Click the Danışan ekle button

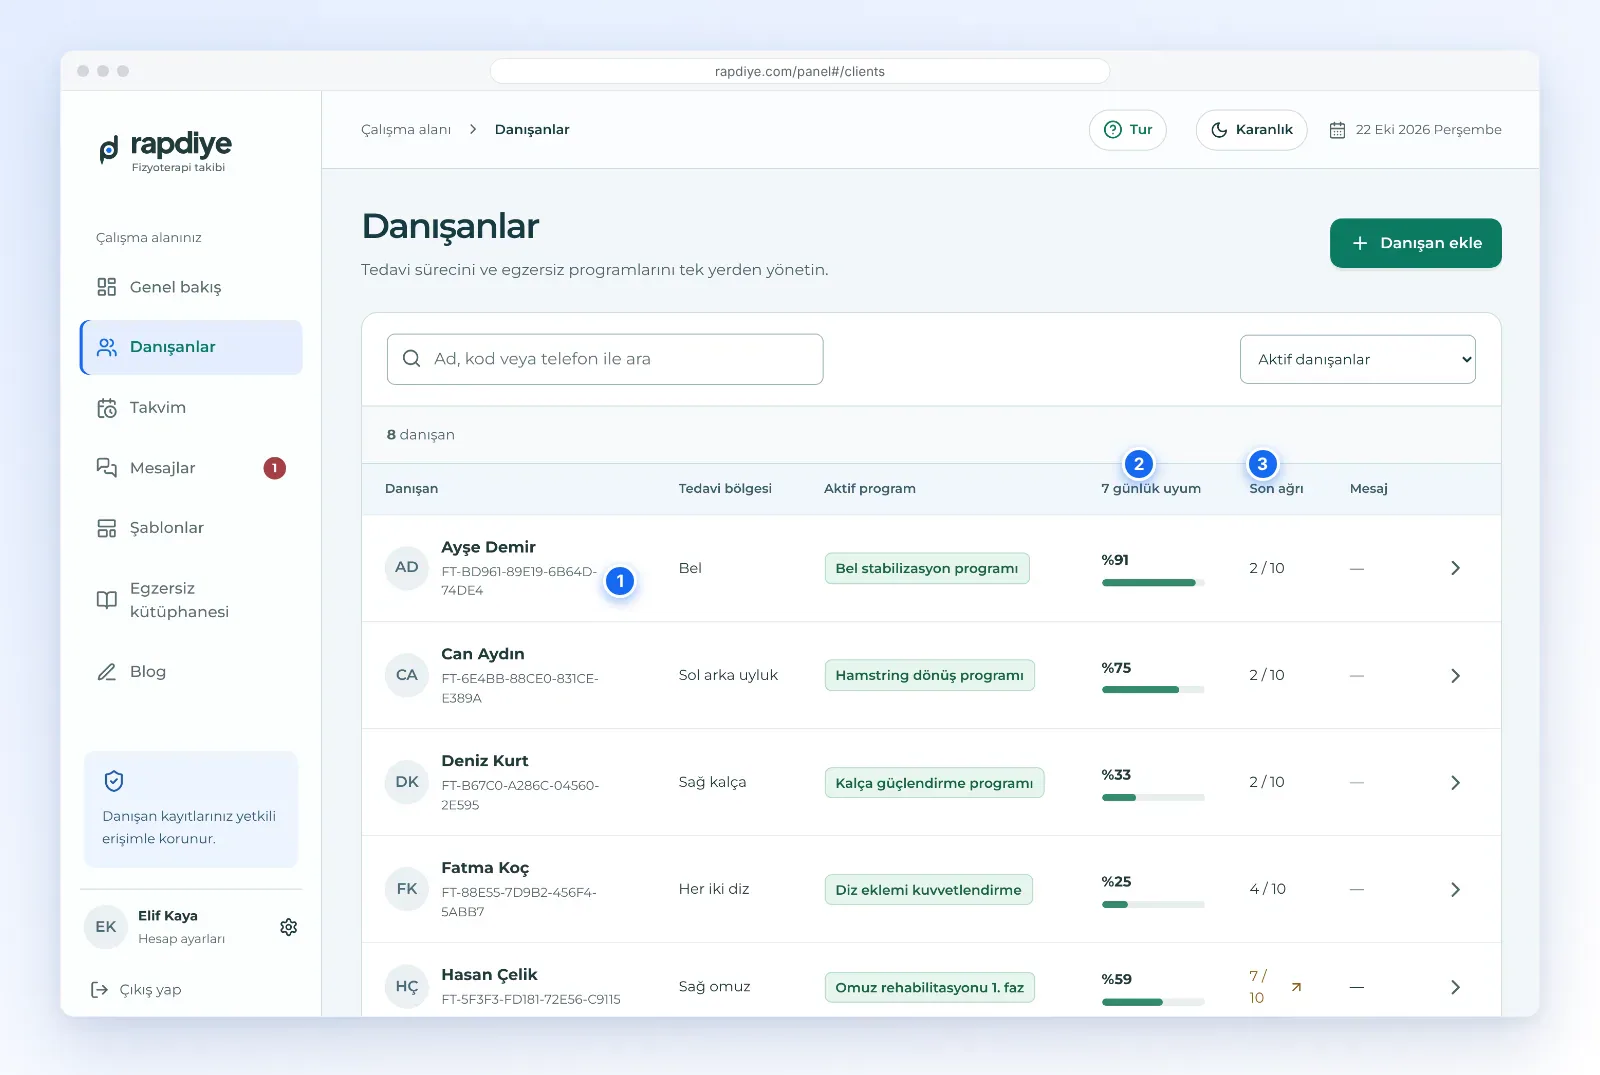click(x=1416, y=243)
